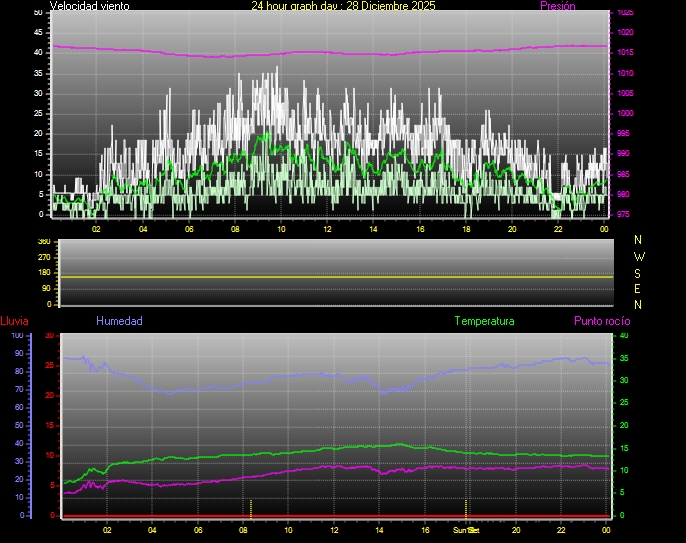Click the 360 wind direction axis value
Image resolution: width=686 pixels, height=543 pixels.
tap(43, 242)
